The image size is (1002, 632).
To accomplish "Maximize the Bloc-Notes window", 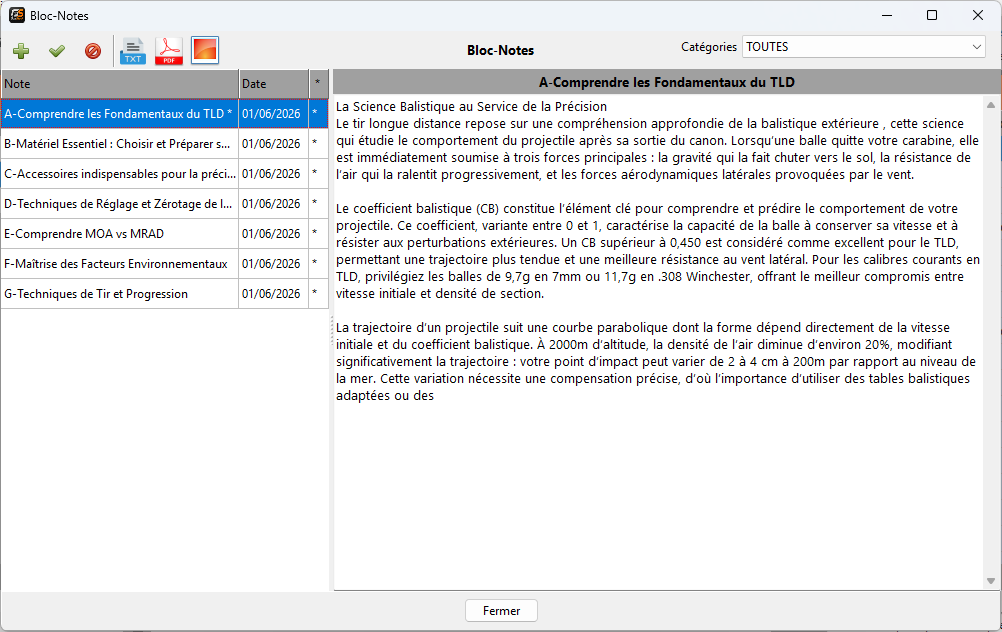I will (x=932, y=15).
